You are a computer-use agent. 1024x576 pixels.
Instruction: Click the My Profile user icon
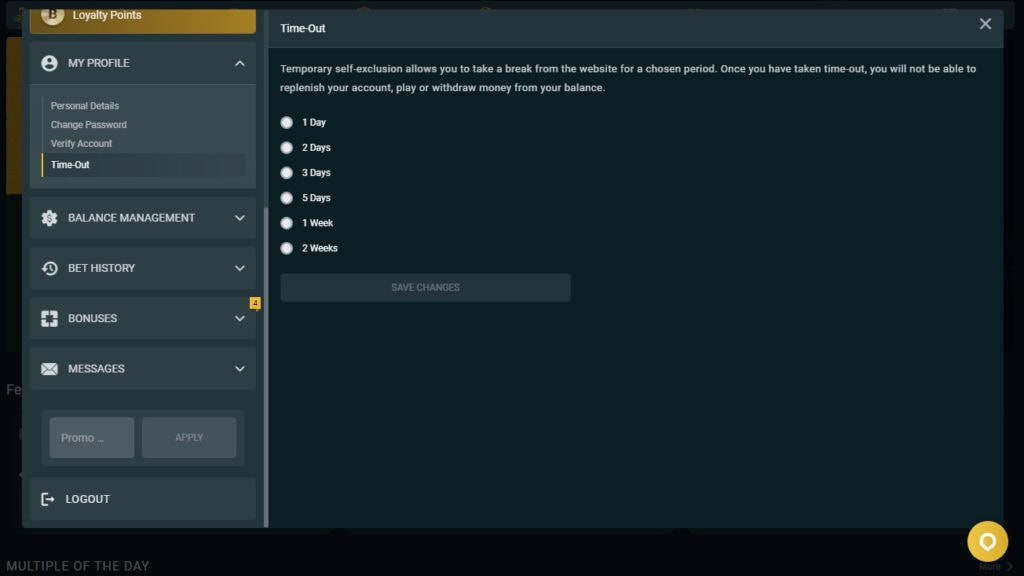tap(50, 63)
